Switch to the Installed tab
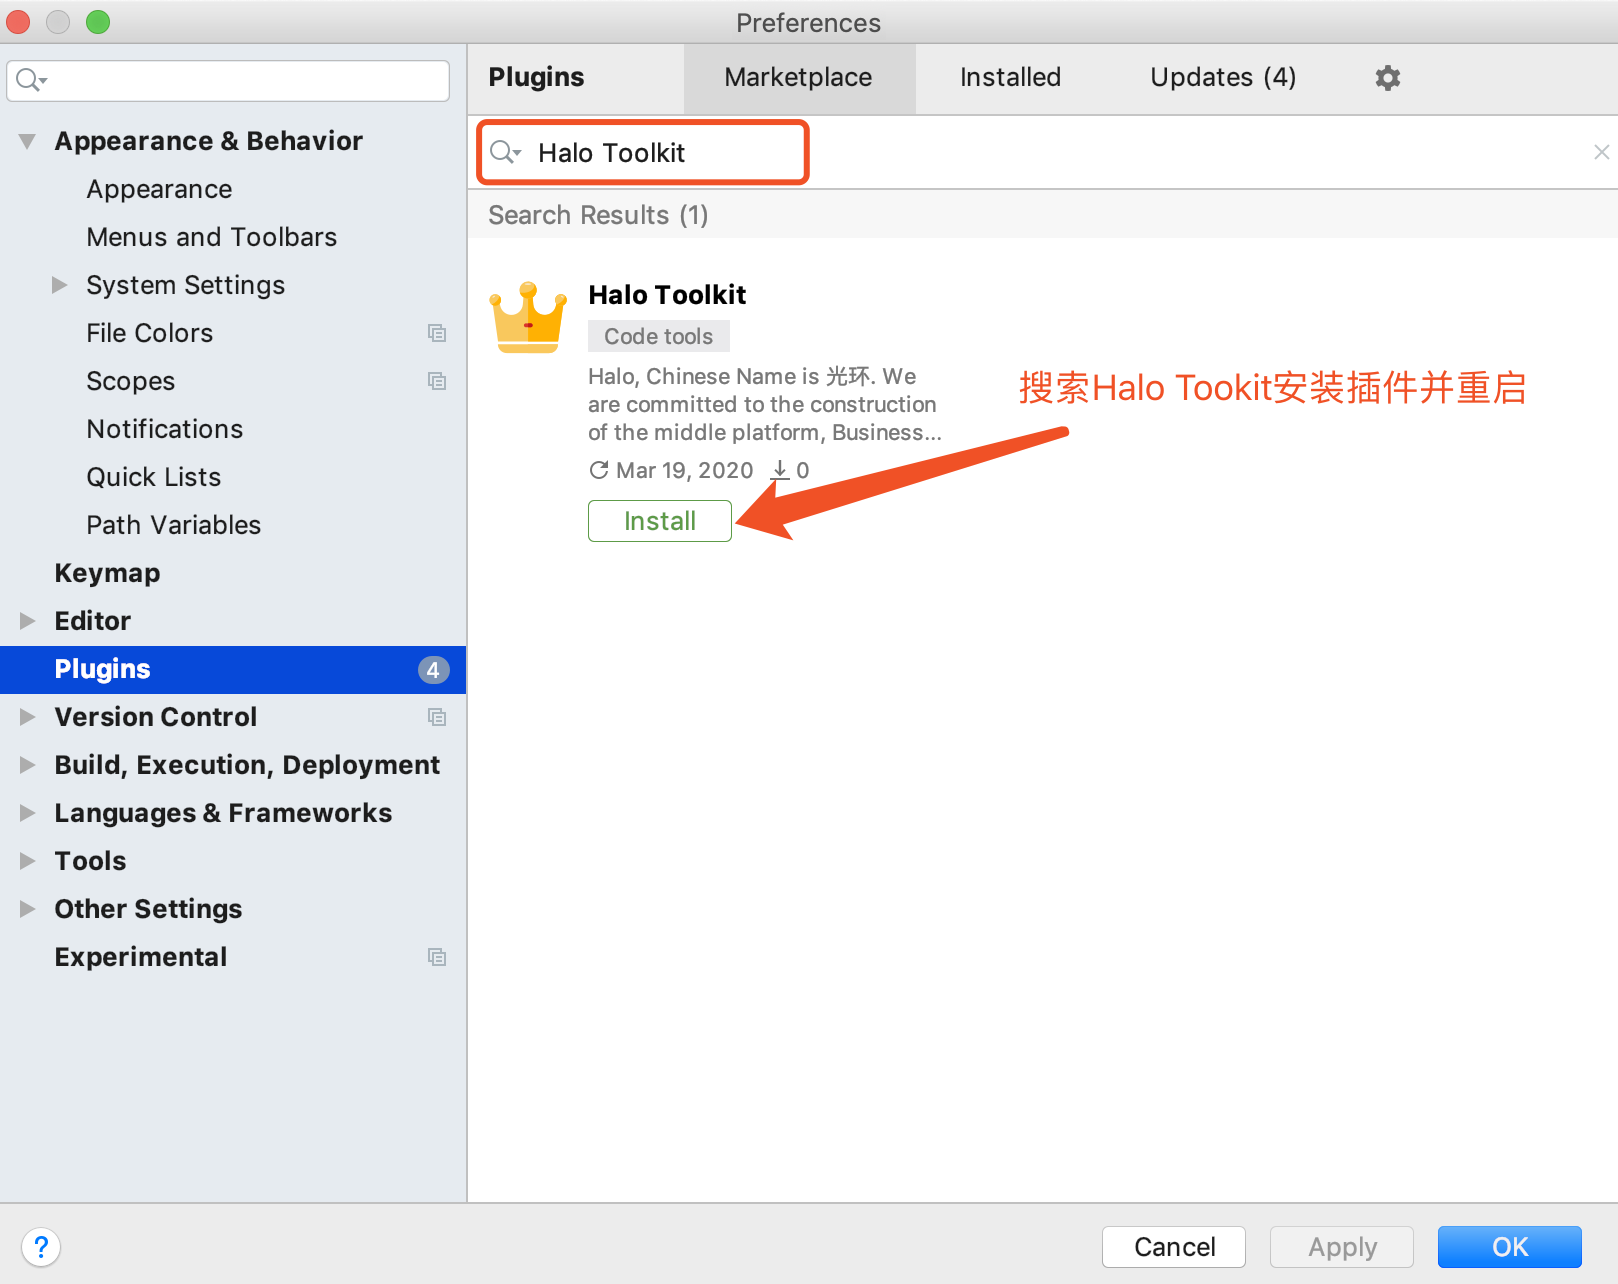The width and height of the screenshot is (1618, 1284). click(x=1010, y=78)
